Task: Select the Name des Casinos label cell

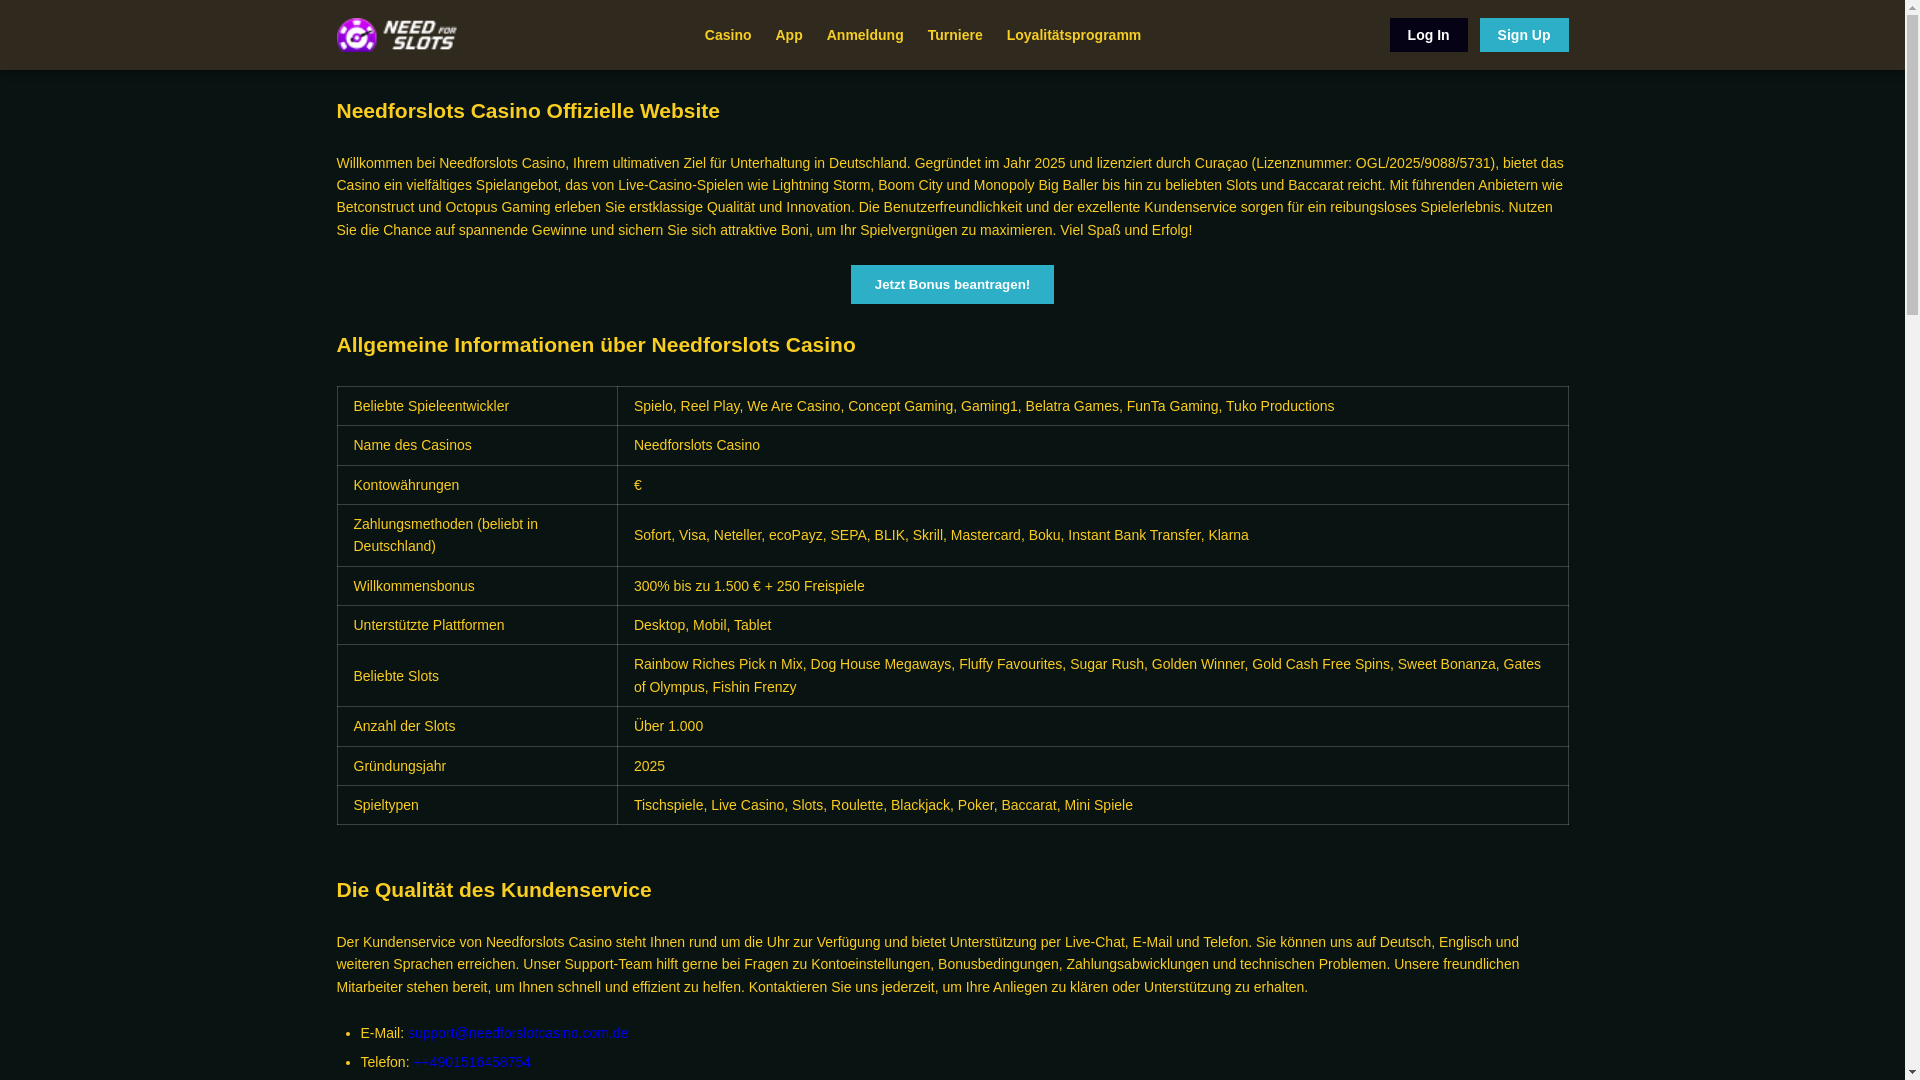Action: pos(477,445)
